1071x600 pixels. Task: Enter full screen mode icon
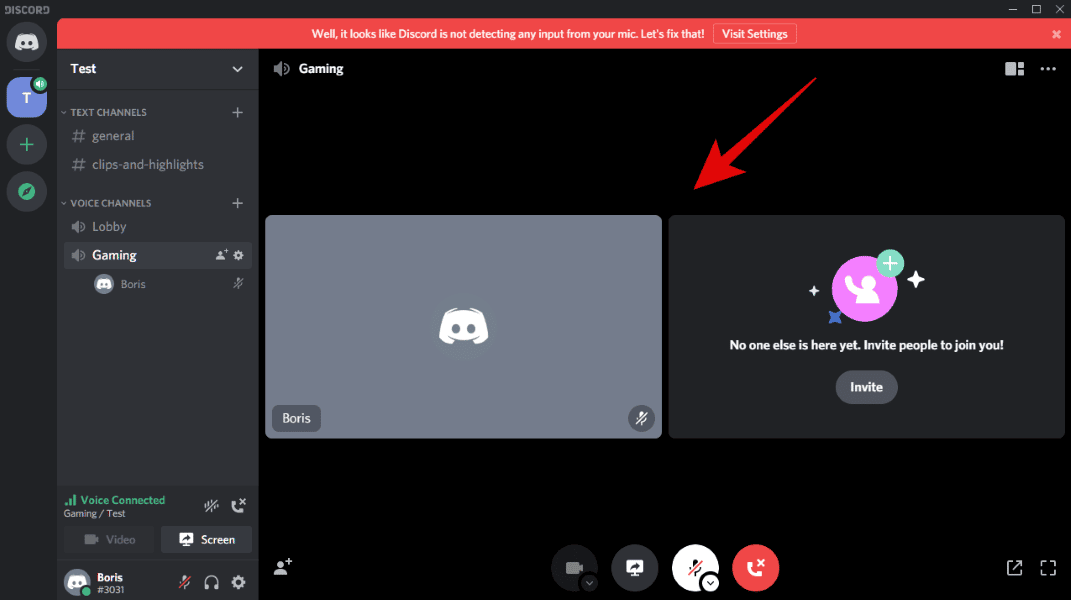(1048, 567)
